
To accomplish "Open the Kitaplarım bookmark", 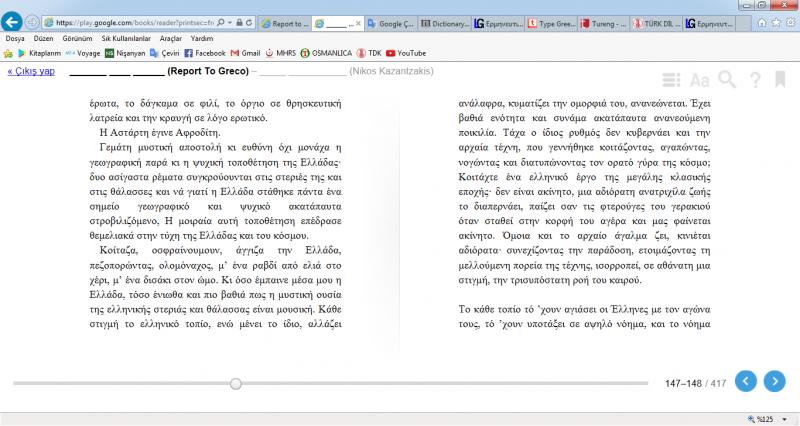I will pos(39,53).
